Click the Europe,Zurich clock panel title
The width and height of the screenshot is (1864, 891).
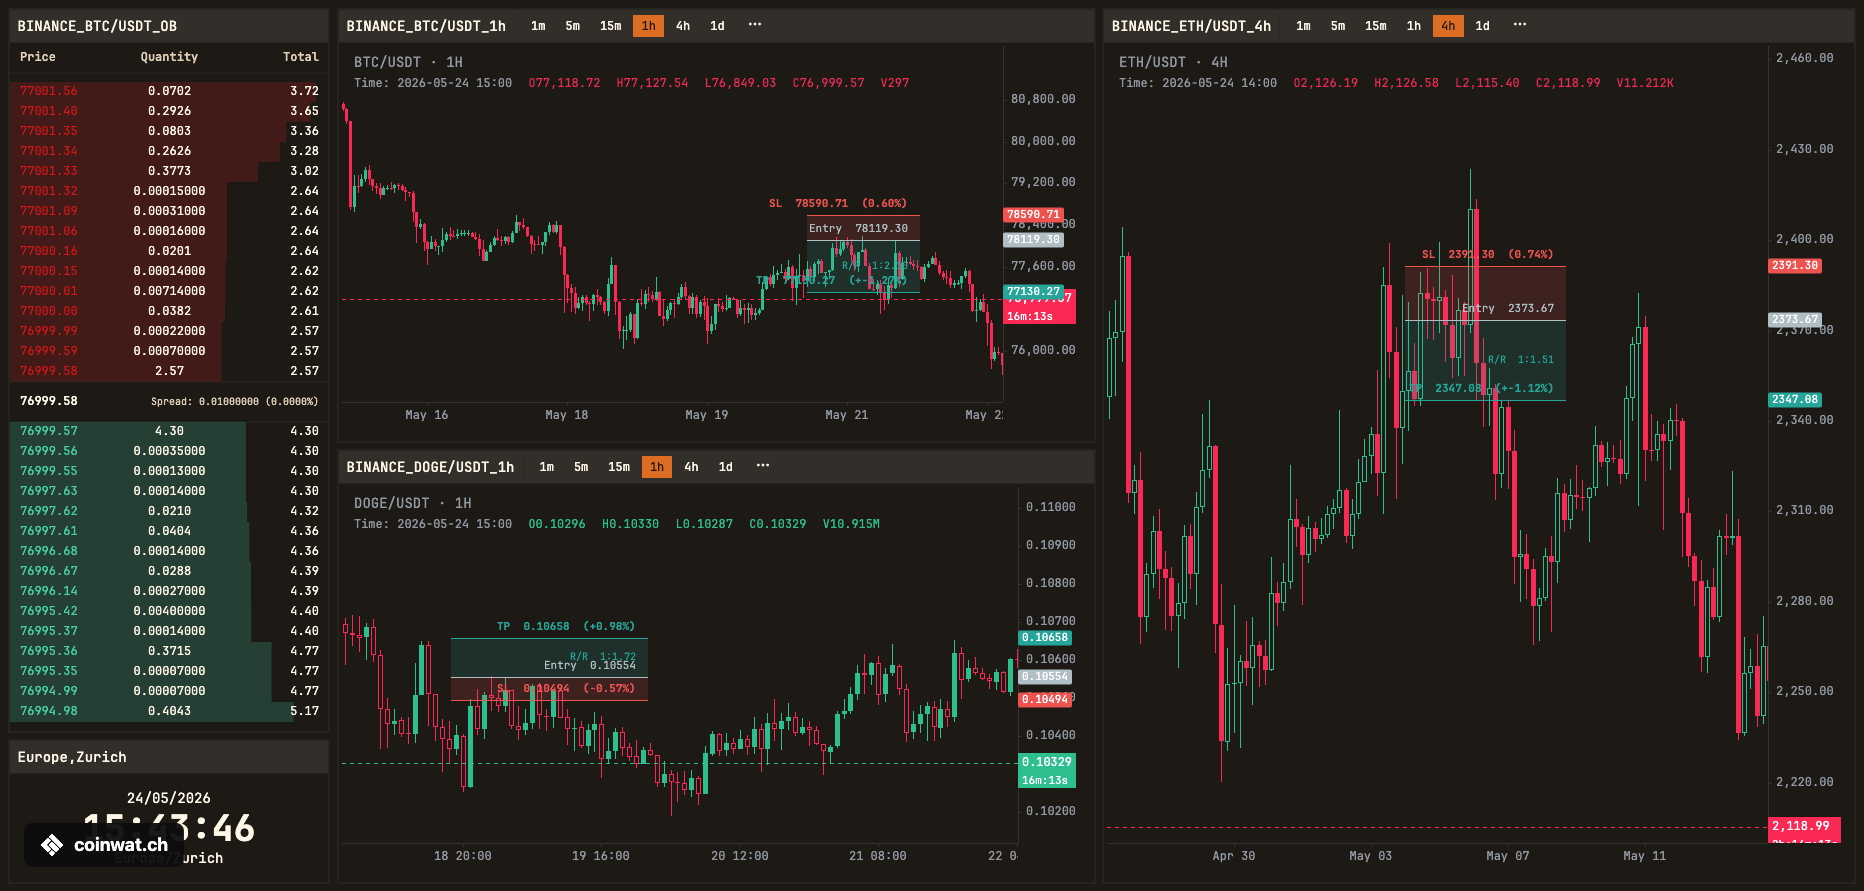[72, 757]
